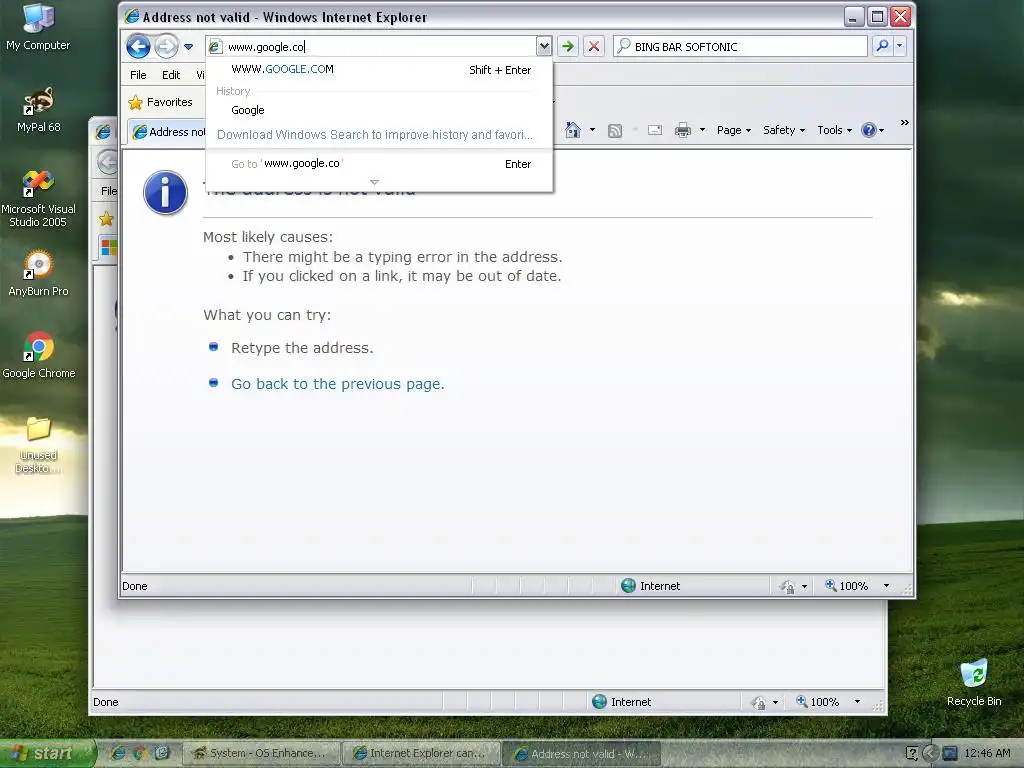The width and height of the screenshot is (1024, 768).
Task: Open the Edit menu
Action: (171, 75)
